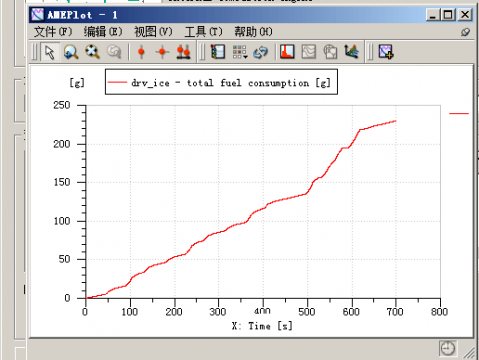Click the X: Time [s] axis label

coord(262,326)
